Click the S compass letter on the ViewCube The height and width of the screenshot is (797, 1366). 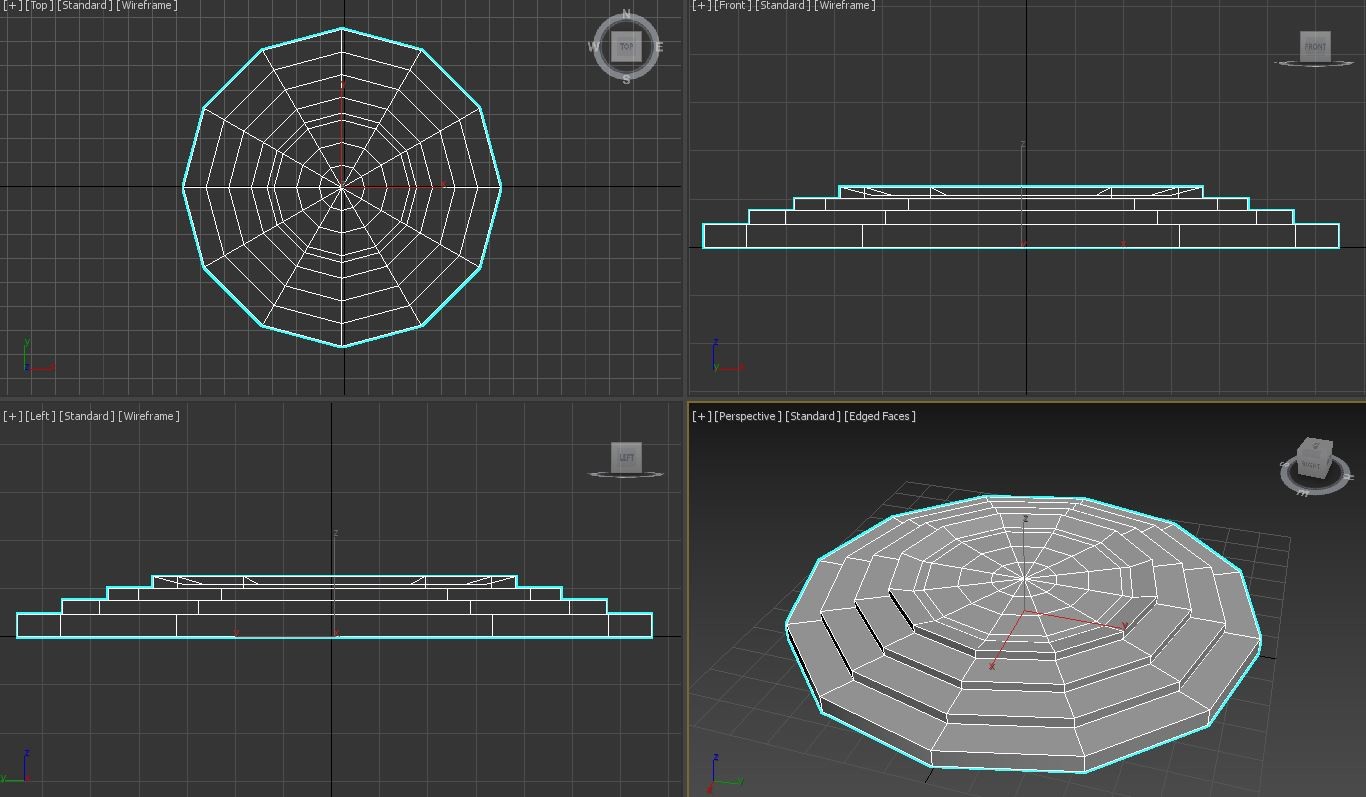627,79
